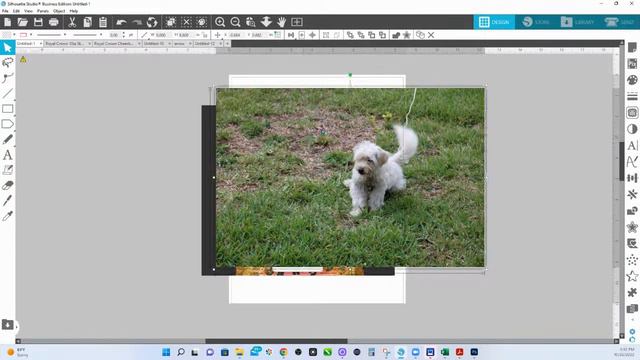The height and width of the screenshot is (360, 640).
Task: Click the Fit to Window icon
Action: click(x=297, y=22)
